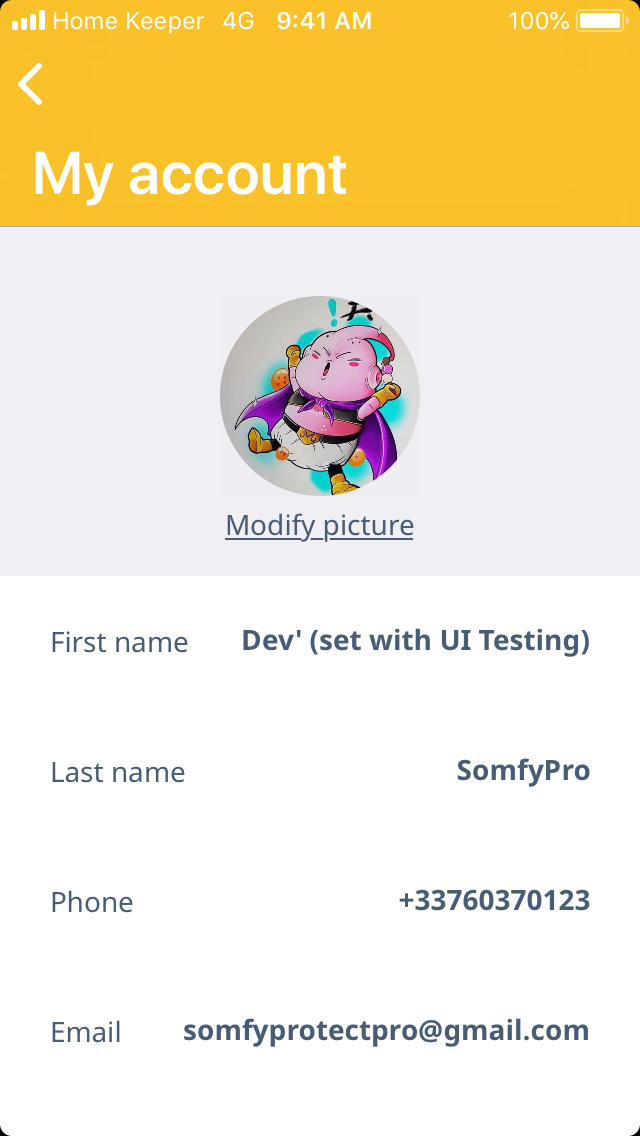Edit the last name SomfyPro
The width and height of the screenshot is (640, 1136).
tap(523, 770)
